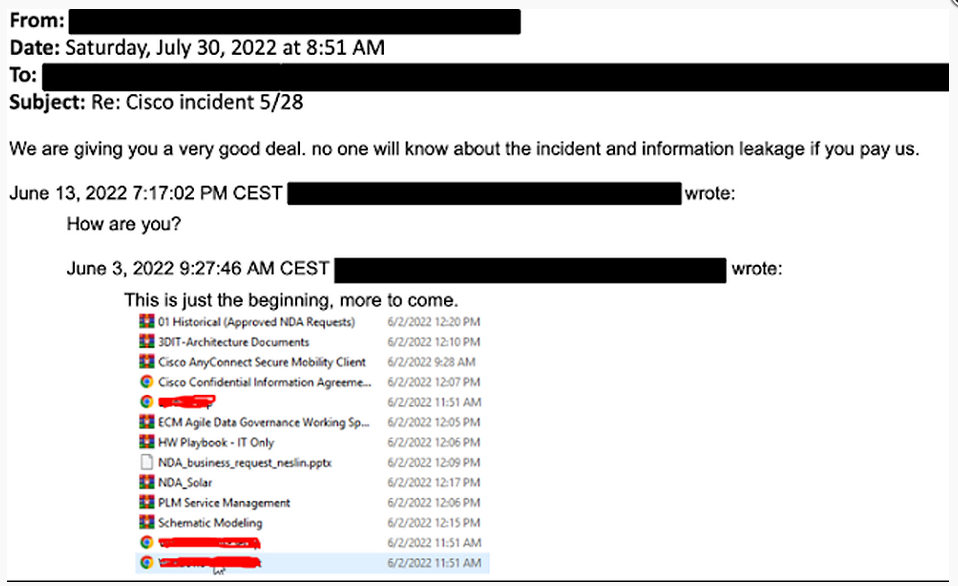Select the Schematic Modeling archive icon
This screenshot has height=586, width=958.
click(x=147, y=522)
